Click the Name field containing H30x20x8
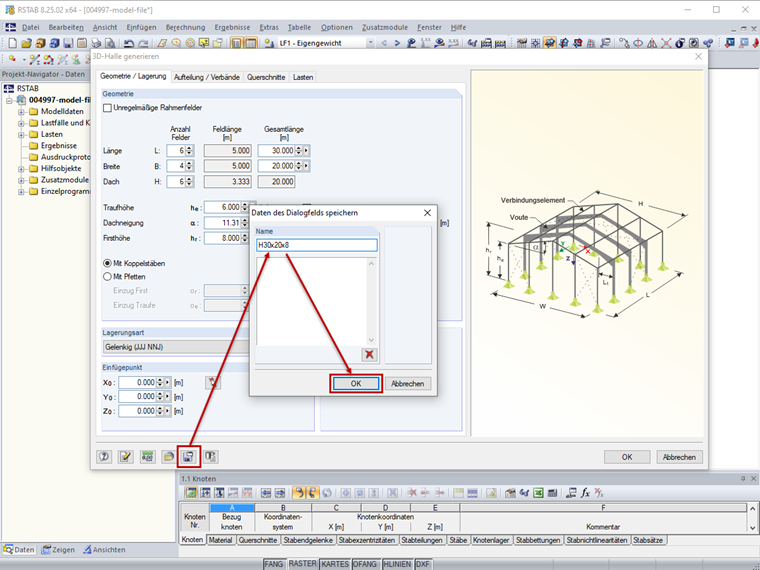Image resolution: width=760 pixels, height=570 pixels. pyautogui.click(x=317, y=245)
